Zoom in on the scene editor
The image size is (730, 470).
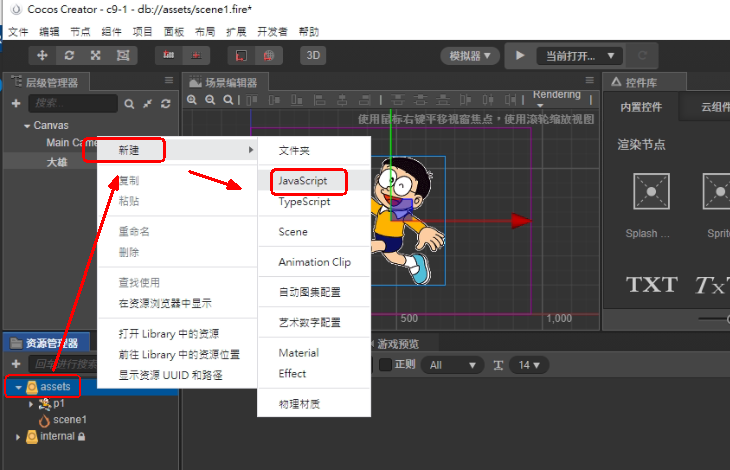click(192, 100)
